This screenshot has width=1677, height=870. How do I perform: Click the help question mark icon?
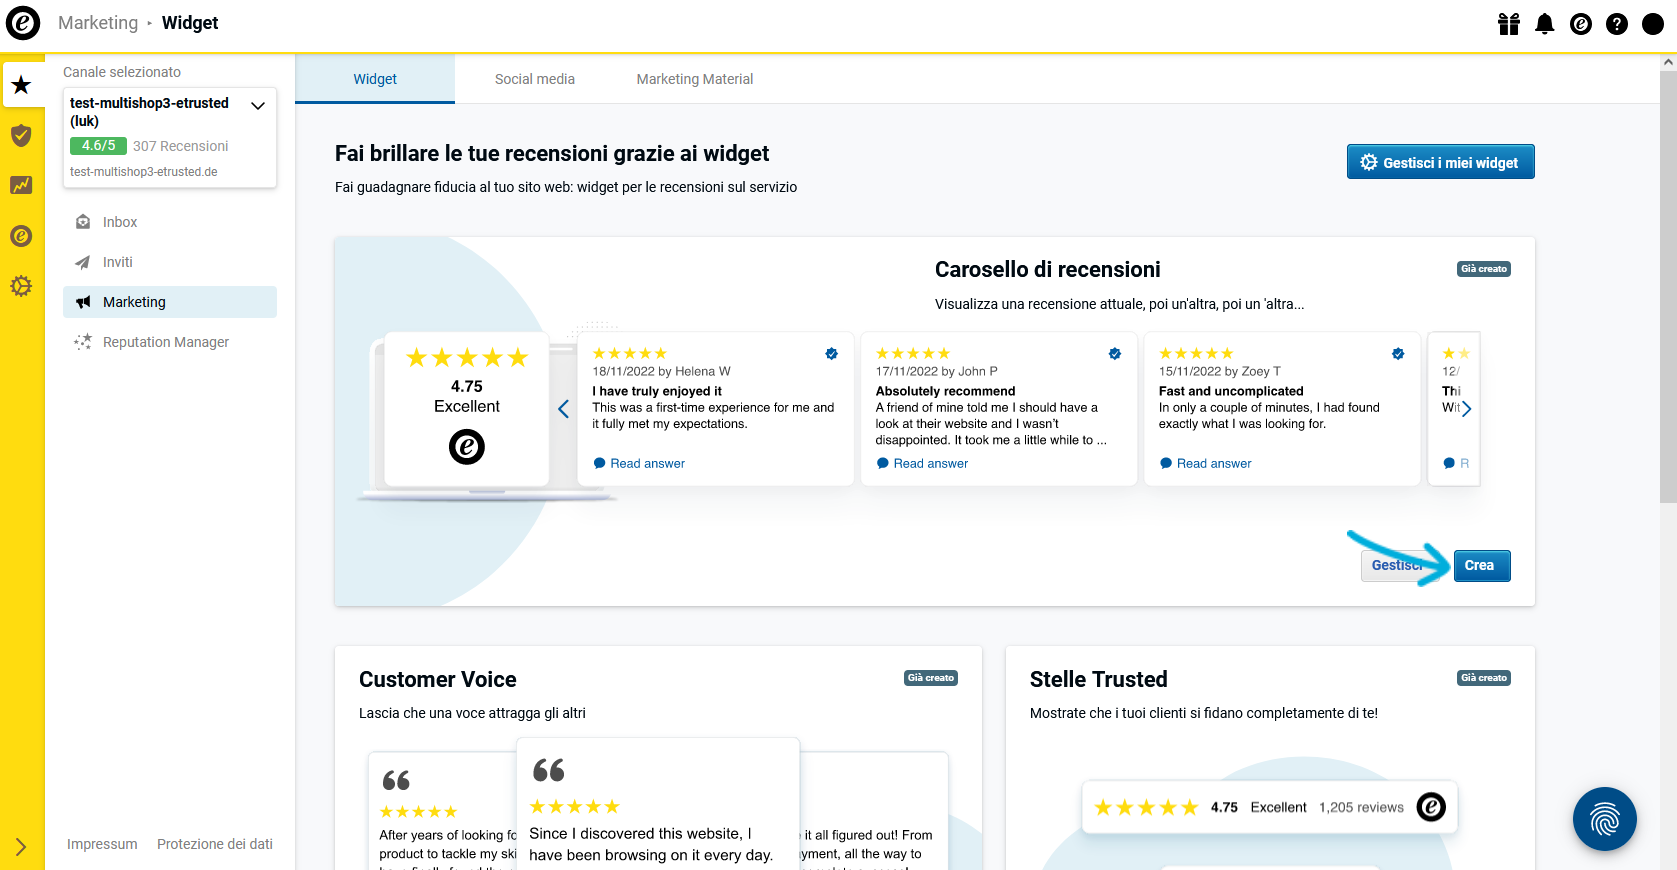[1617, 24]
